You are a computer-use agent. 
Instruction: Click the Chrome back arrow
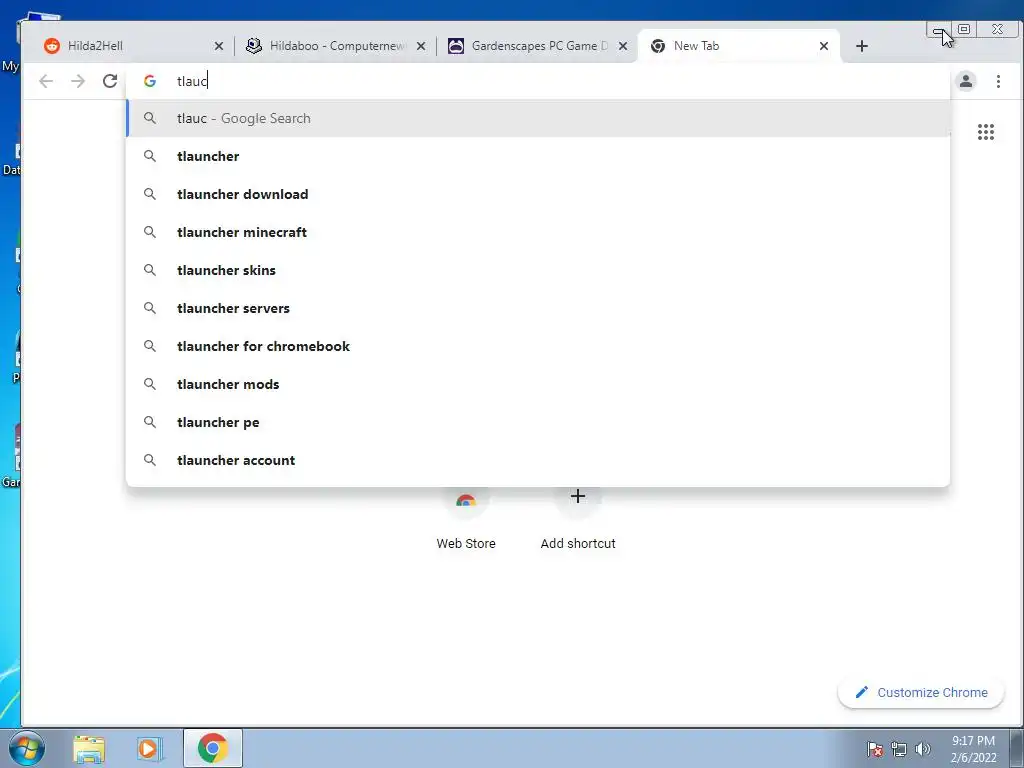pos(46,81)
